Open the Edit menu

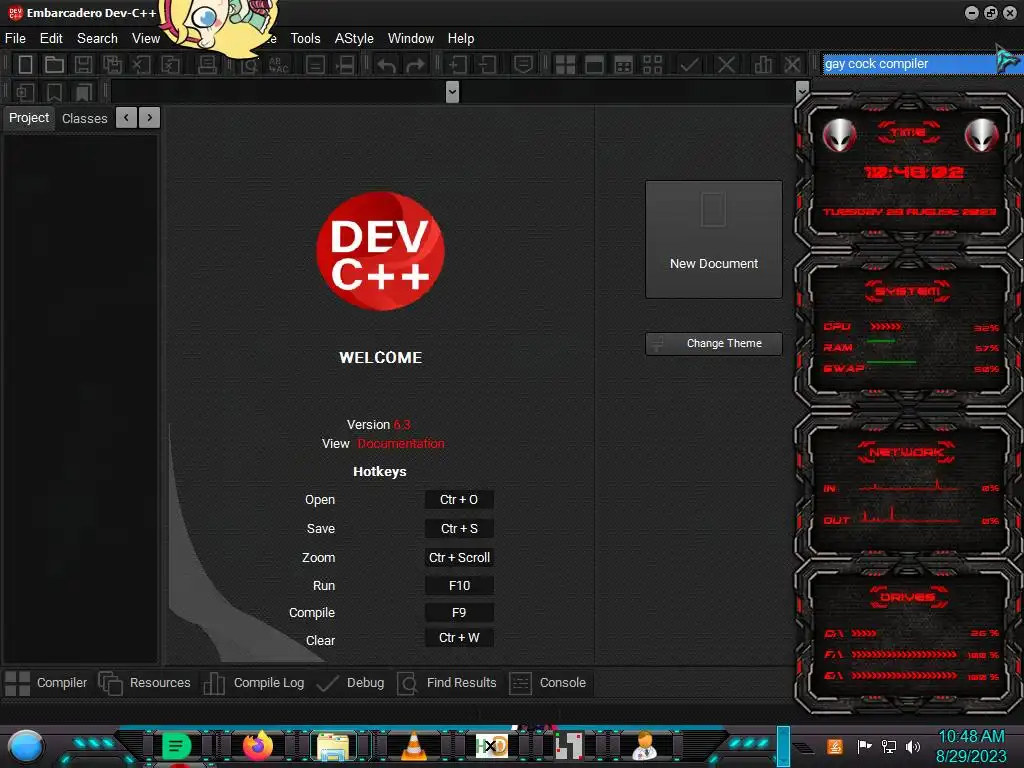click(51, 39)
